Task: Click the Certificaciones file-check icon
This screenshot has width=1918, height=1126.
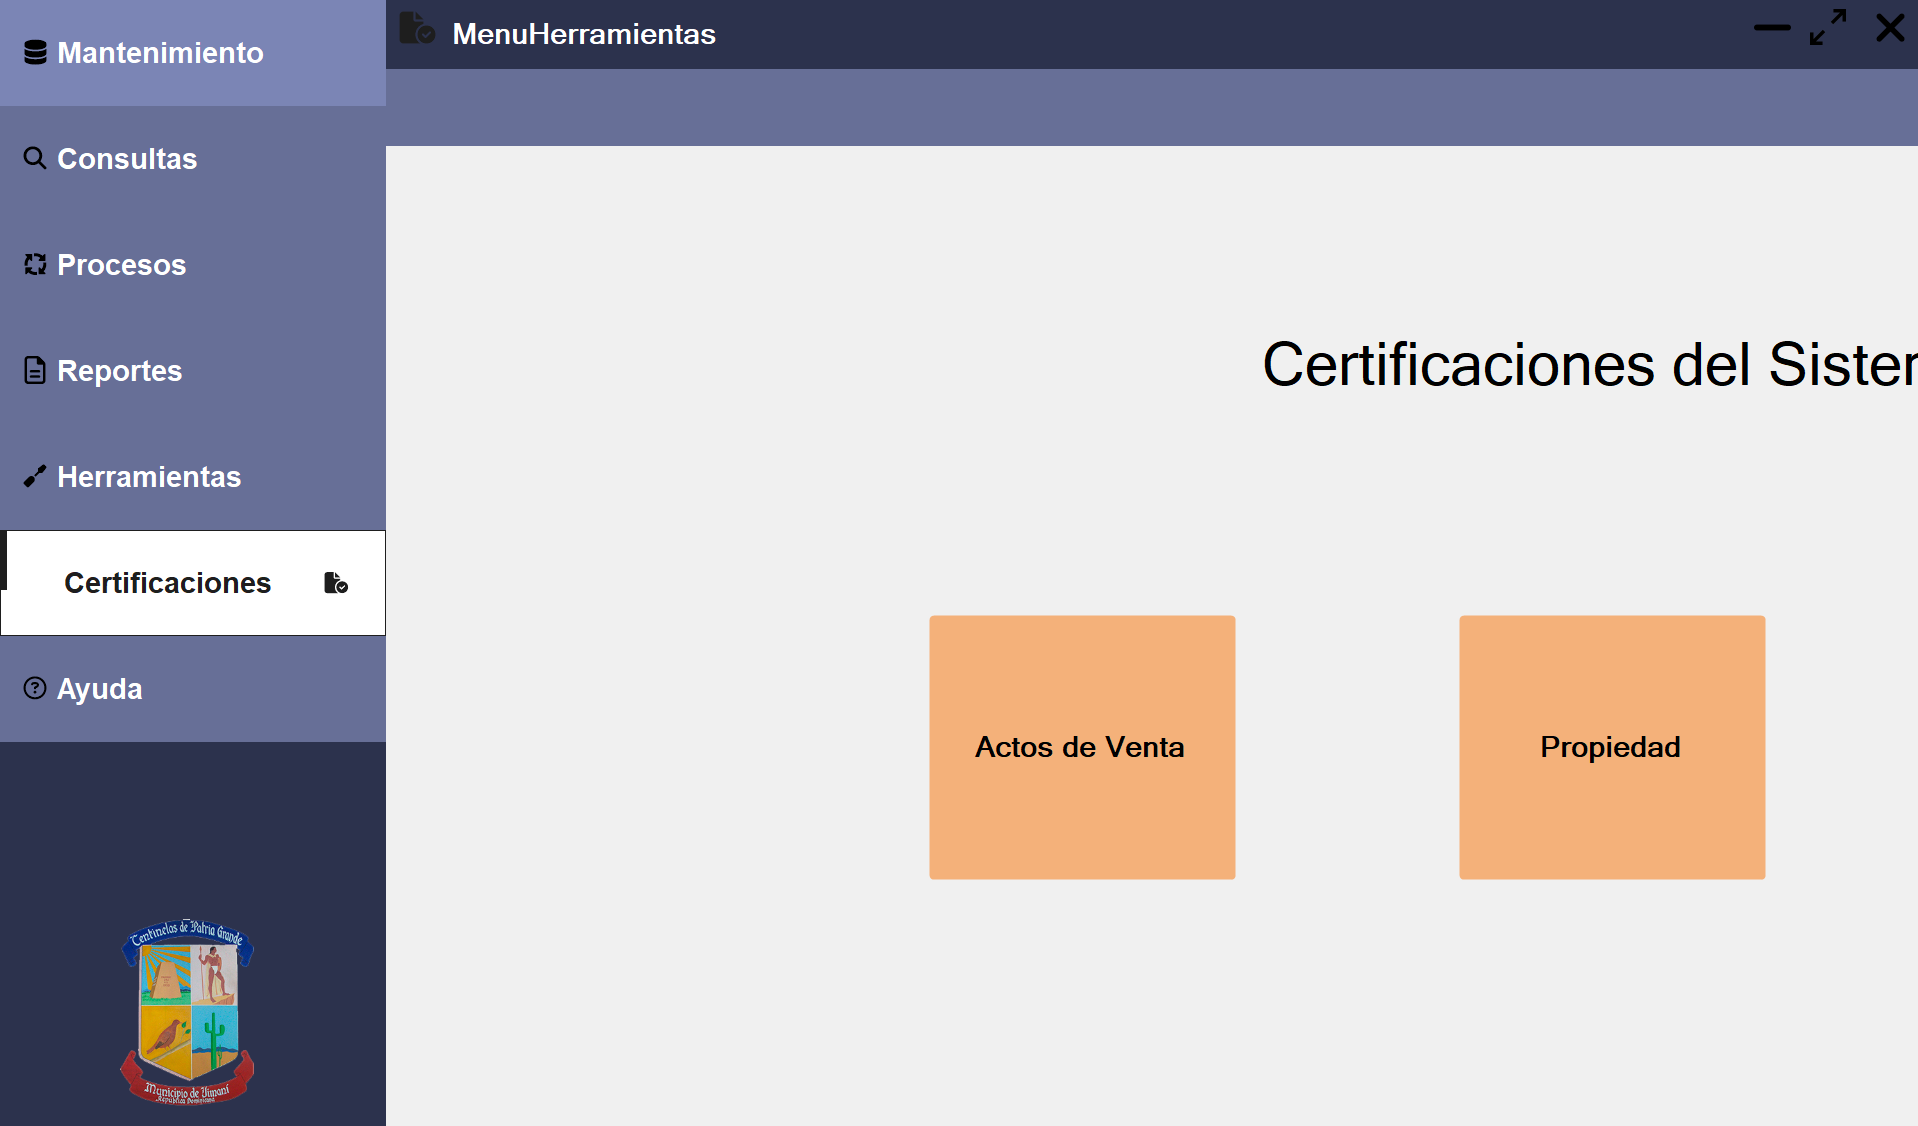Action: 336,583
